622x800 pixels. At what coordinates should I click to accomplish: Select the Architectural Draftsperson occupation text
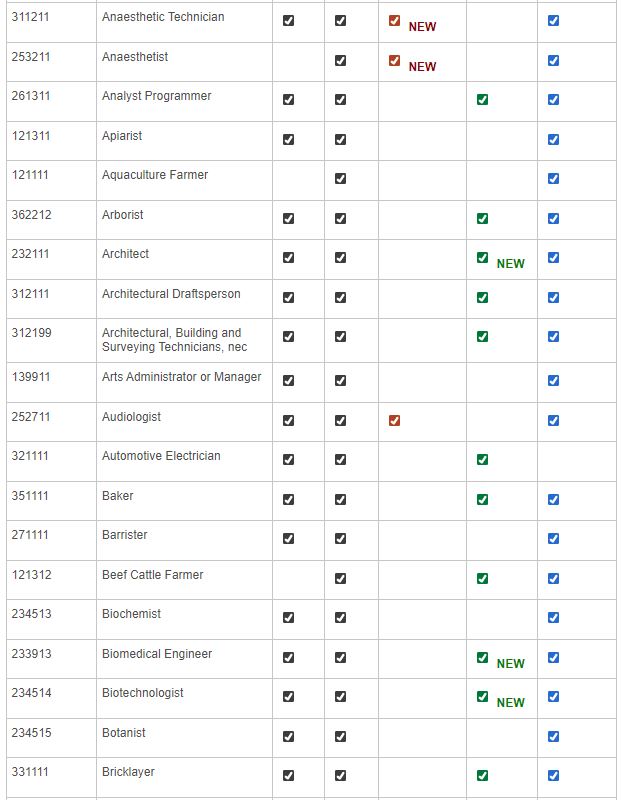coord(171,294)
